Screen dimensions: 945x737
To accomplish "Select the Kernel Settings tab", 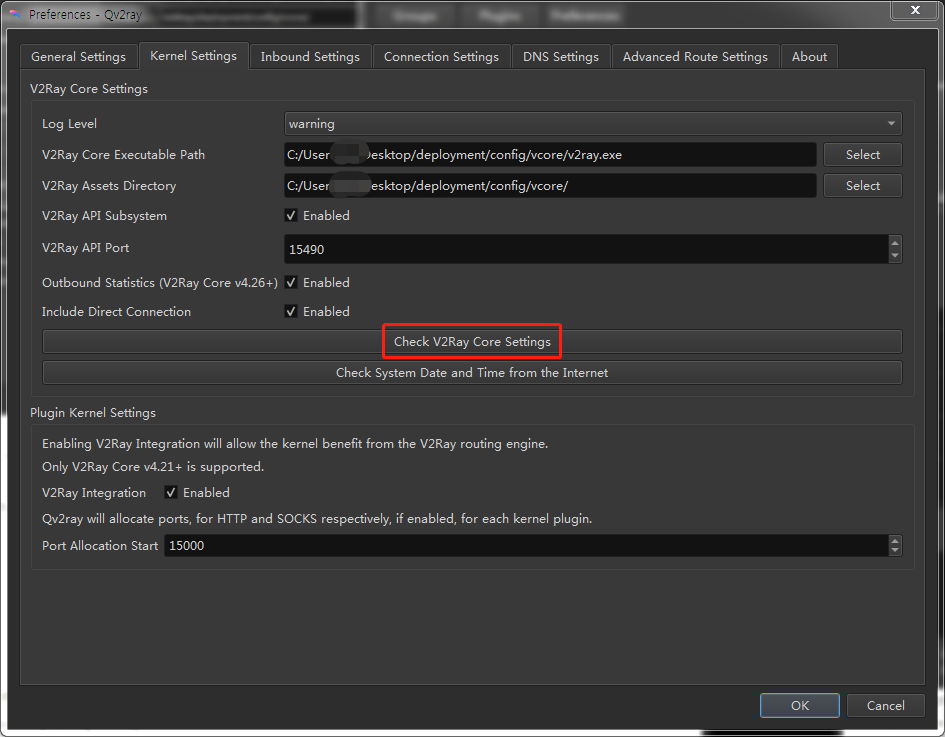I will (x=193, y=55).
